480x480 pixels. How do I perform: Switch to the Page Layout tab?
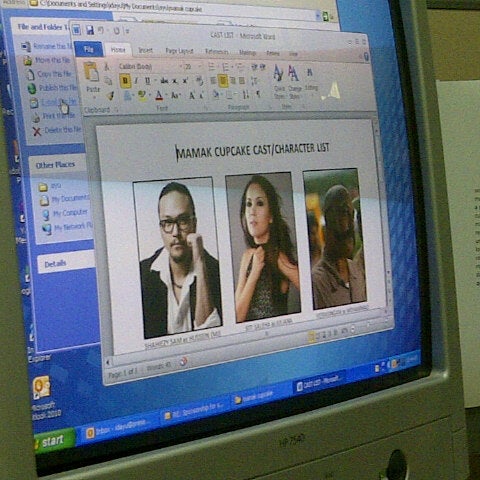coord(179,51)
